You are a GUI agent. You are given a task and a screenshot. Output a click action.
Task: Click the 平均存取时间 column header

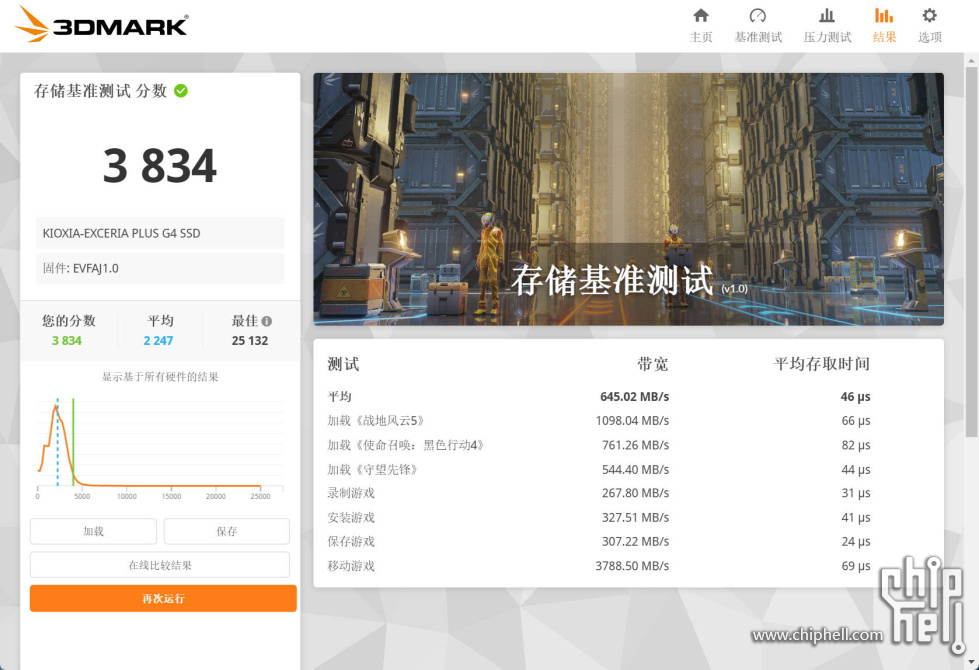pyautogui.click(x=822, y=364)
